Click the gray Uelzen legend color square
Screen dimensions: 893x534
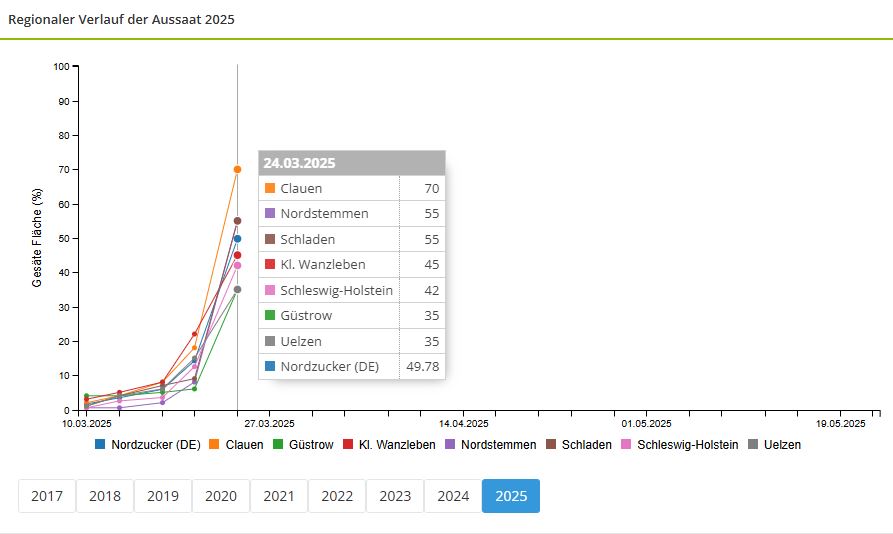click(753, 444)
